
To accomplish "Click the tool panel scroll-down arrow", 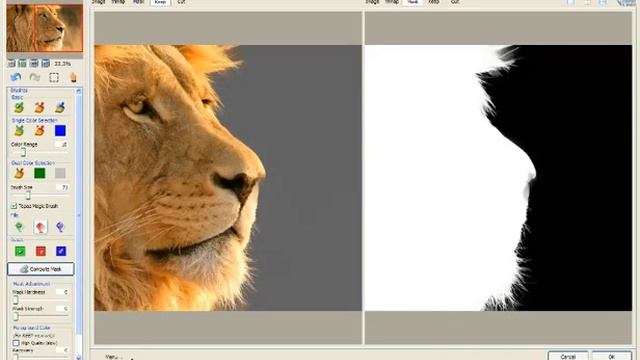I will click(78, 357).
